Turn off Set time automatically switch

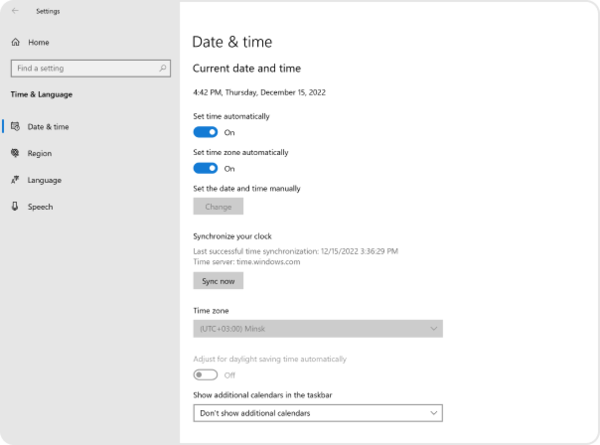(x=205, y=132)
